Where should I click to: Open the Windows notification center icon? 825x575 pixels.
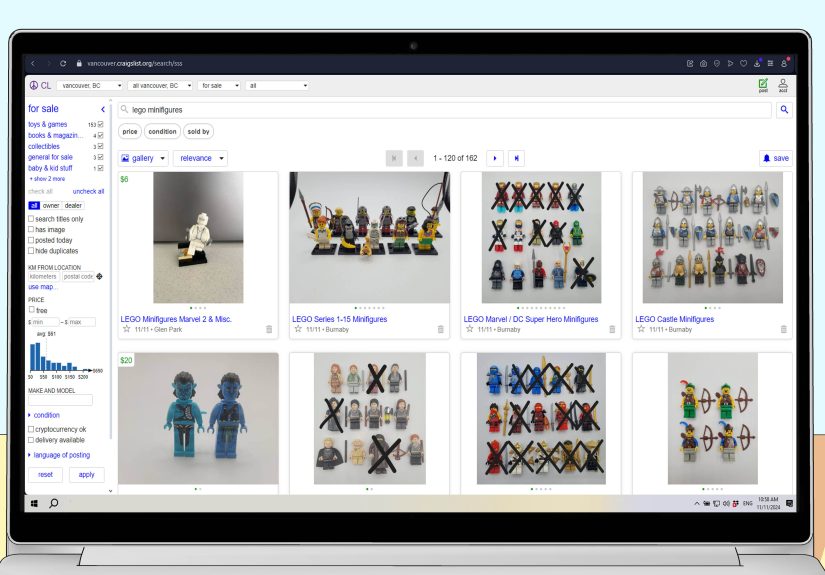tap(789, 503)
